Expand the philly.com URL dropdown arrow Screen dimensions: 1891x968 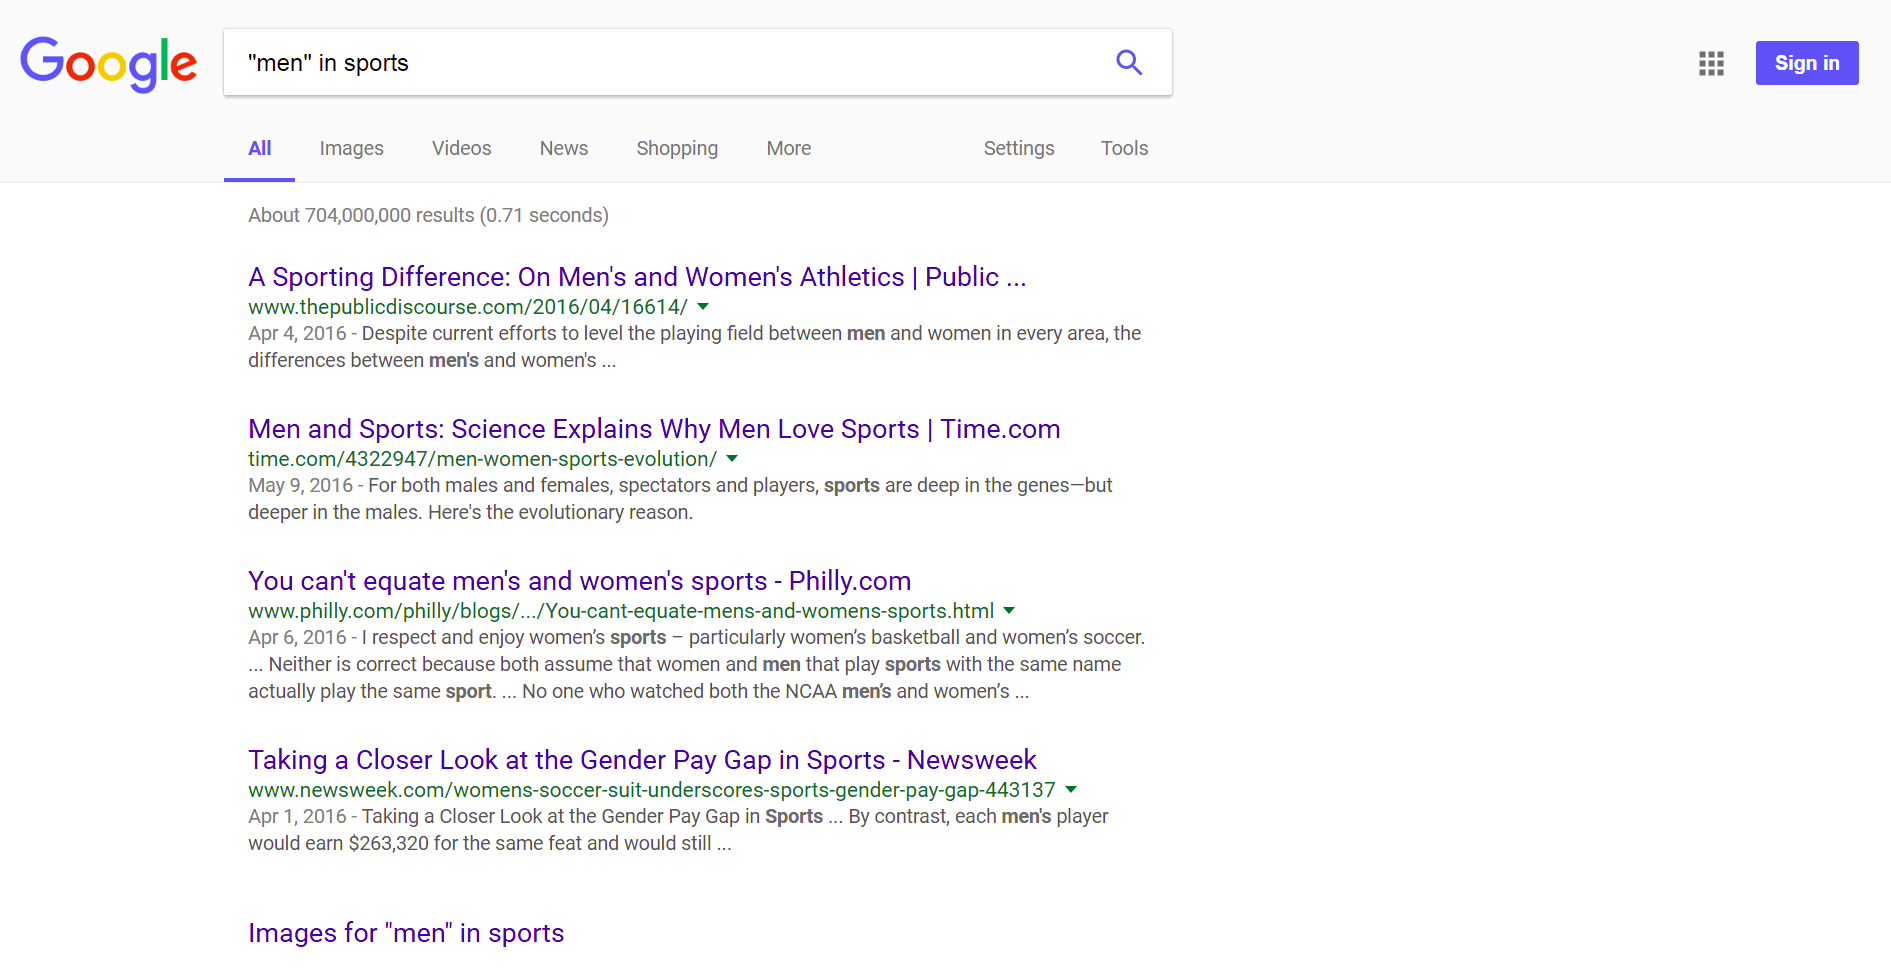click(1009, 611)
